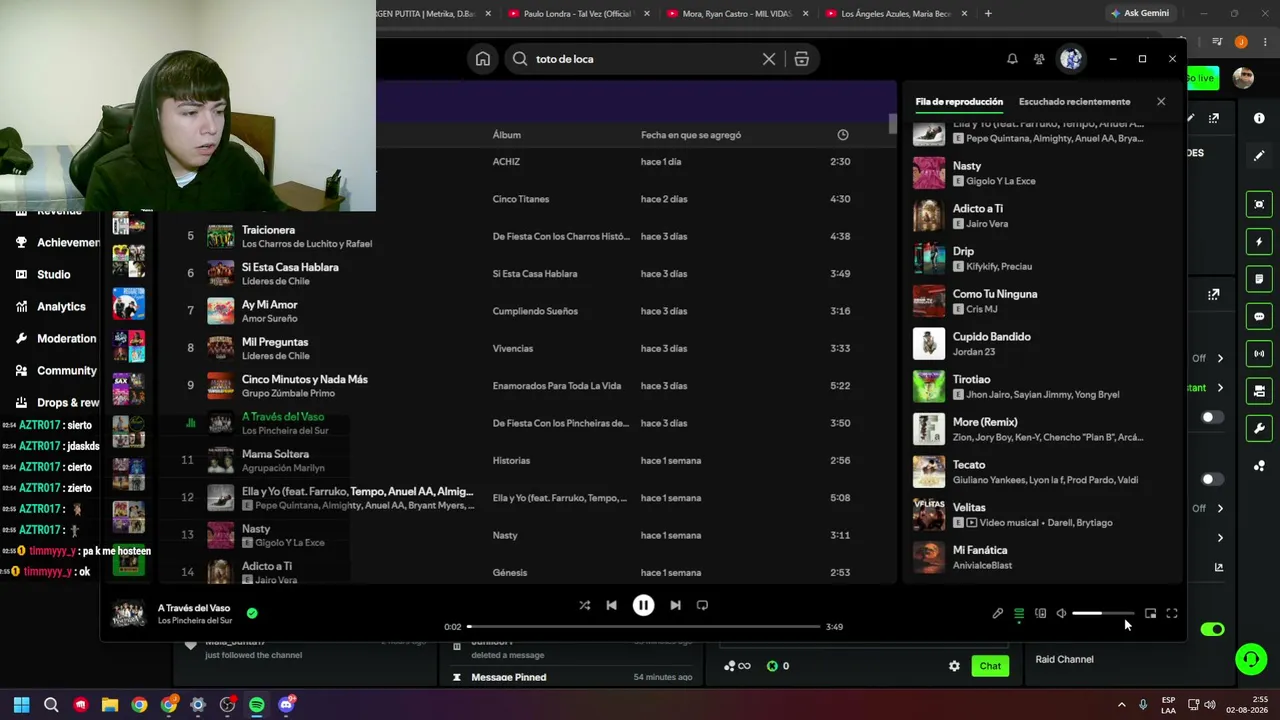The width and height of the screenshot is (1280, 720).
Task: Open connect to a device icon
Action: [x=1040, y=613]
